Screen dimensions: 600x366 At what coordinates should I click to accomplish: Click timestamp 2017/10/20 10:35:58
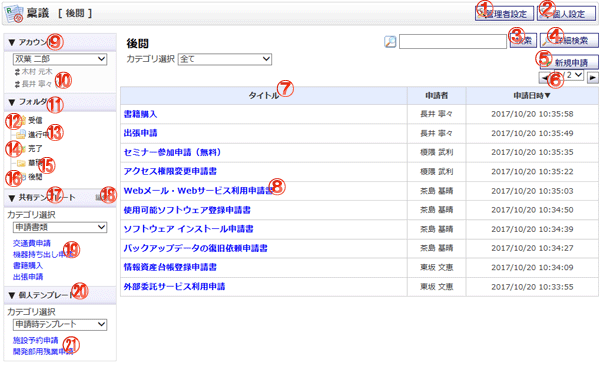pos(532,114)
